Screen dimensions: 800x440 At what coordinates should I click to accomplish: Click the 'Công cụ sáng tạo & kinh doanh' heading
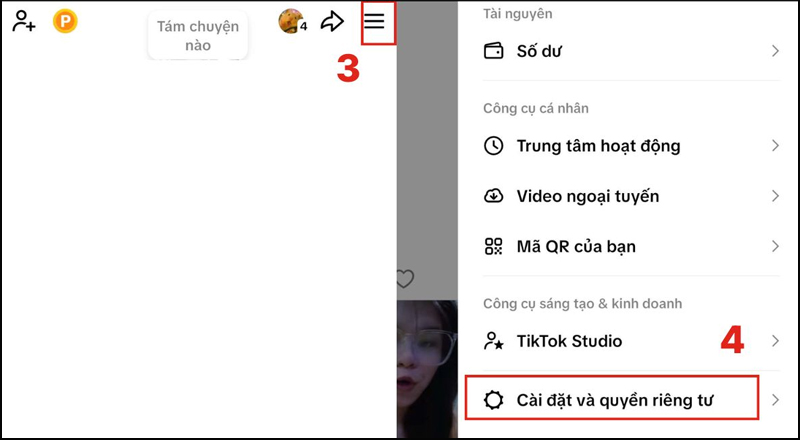[583, 304]
